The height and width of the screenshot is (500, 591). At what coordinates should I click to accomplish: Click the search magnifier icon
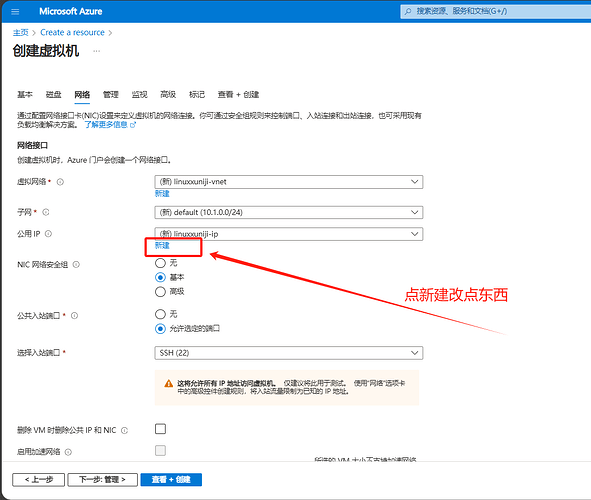[408, 11]
